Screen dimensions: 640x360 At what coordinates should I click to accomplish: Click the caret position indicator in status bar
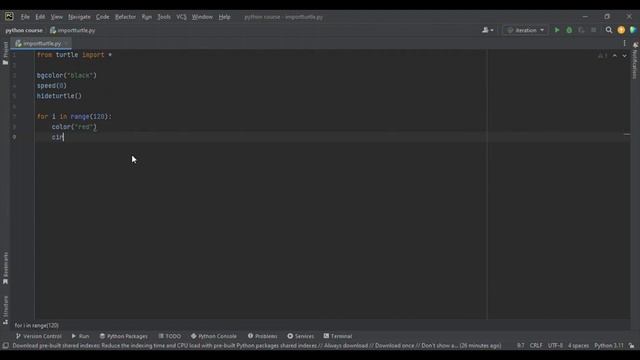click(520, 346)
